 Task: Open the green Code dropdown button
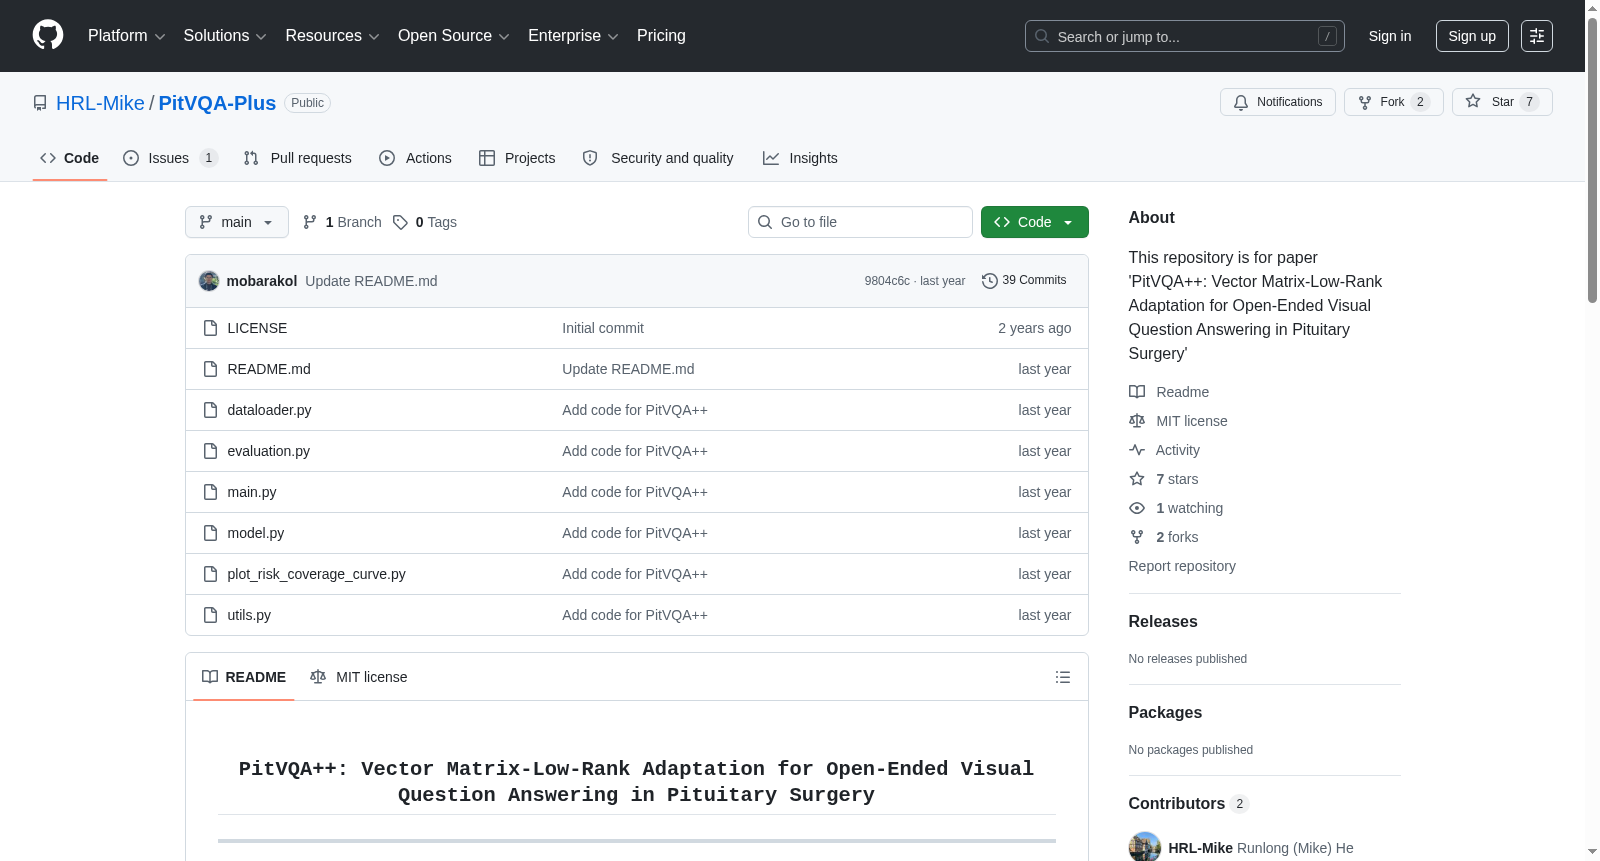tap(1034, 222)
